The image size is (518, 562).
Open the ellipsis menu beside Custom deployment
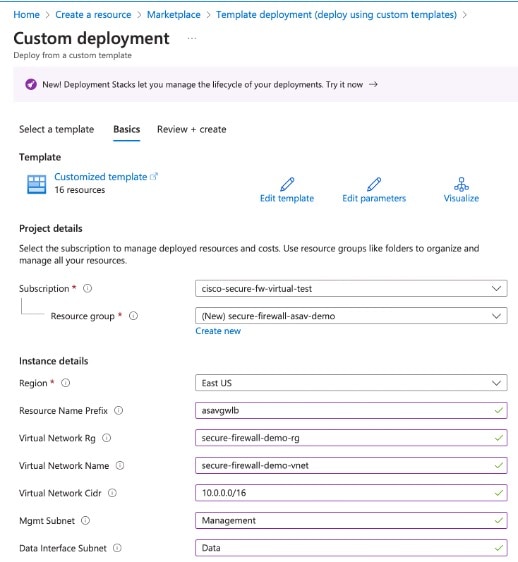pyautogui.click(x=192, y=38)
